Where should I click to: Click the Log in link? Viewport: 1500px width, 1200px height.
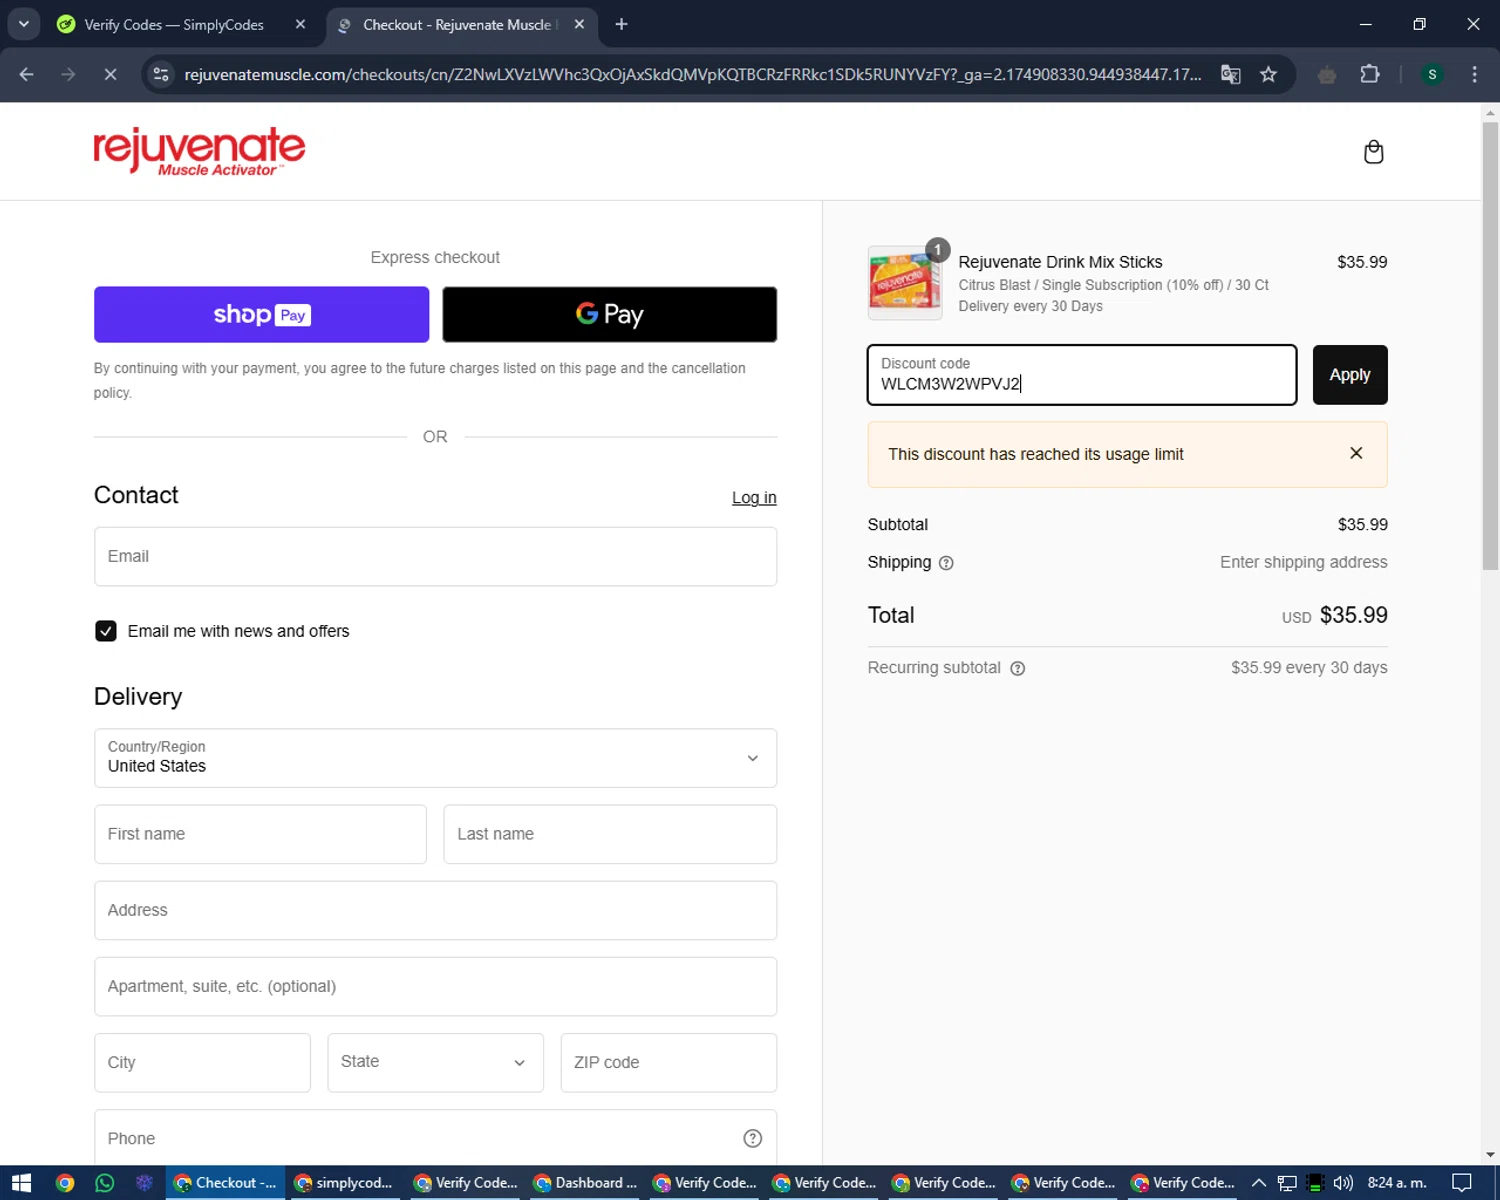pyautogui.click(x=754, y=498)
